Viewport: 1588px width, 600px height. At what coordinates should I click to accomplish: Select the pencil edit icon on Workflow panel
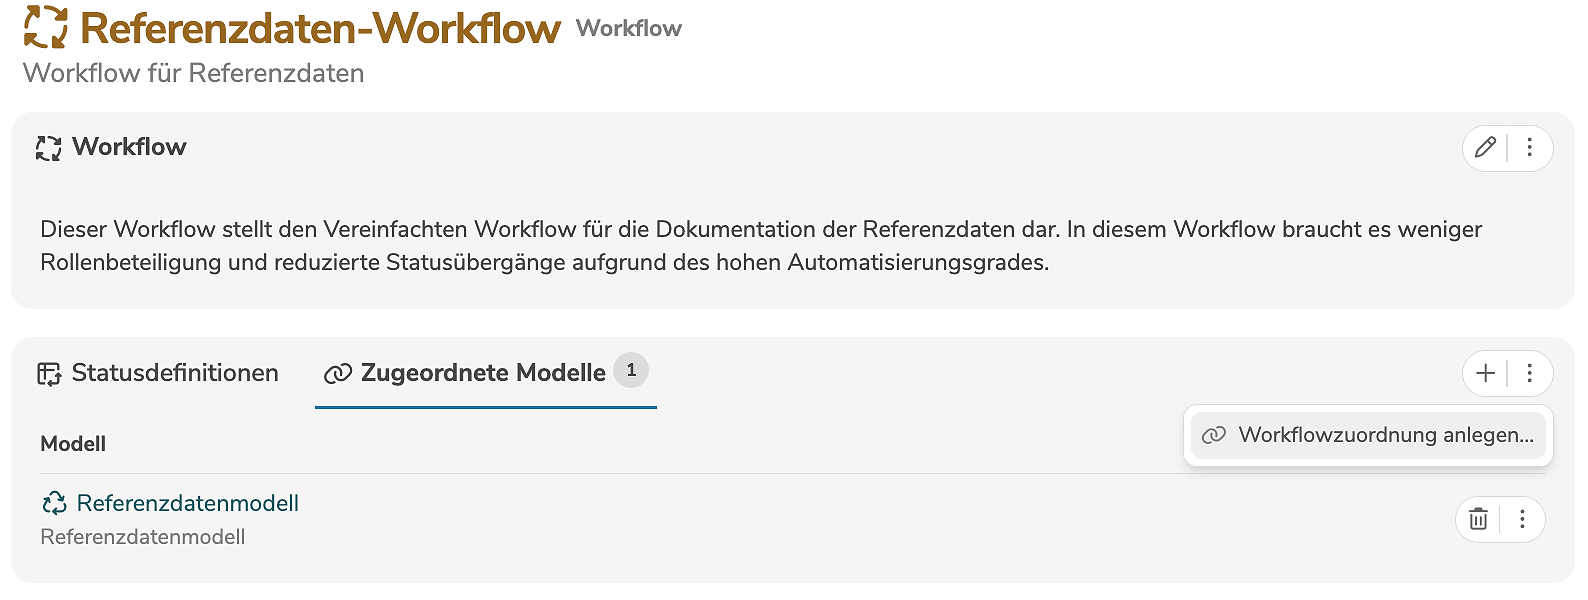(x=1485, y=148)
